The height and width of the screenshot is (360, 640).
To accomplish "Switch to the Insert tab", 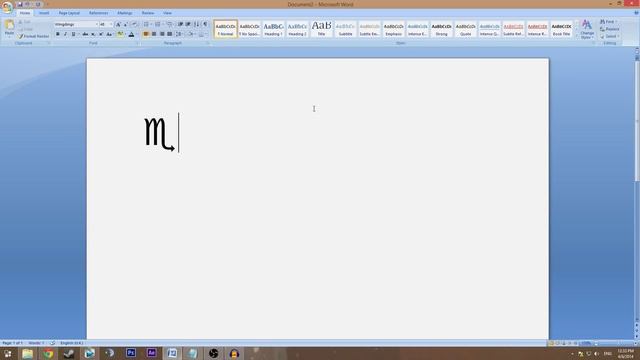I will point(44,13).
